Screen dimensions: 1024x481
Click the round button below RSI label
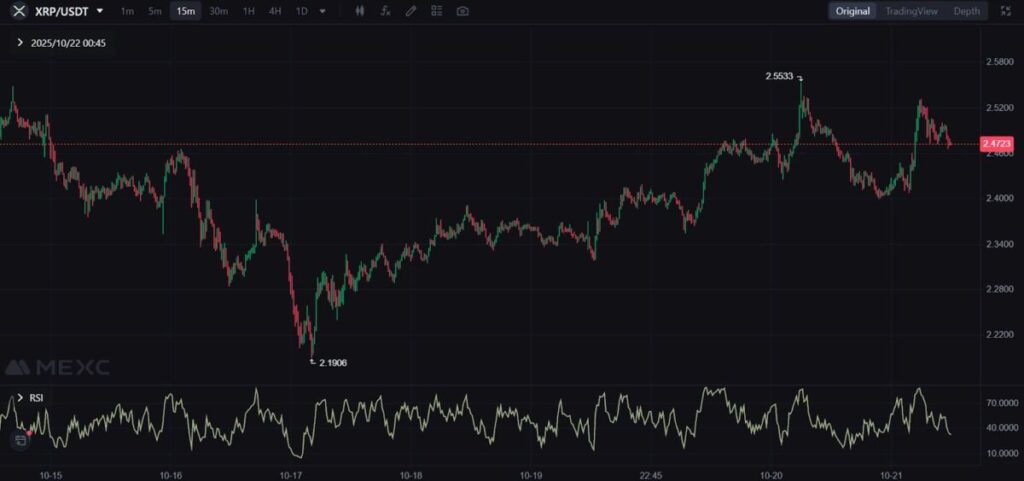tap(20, 439)
